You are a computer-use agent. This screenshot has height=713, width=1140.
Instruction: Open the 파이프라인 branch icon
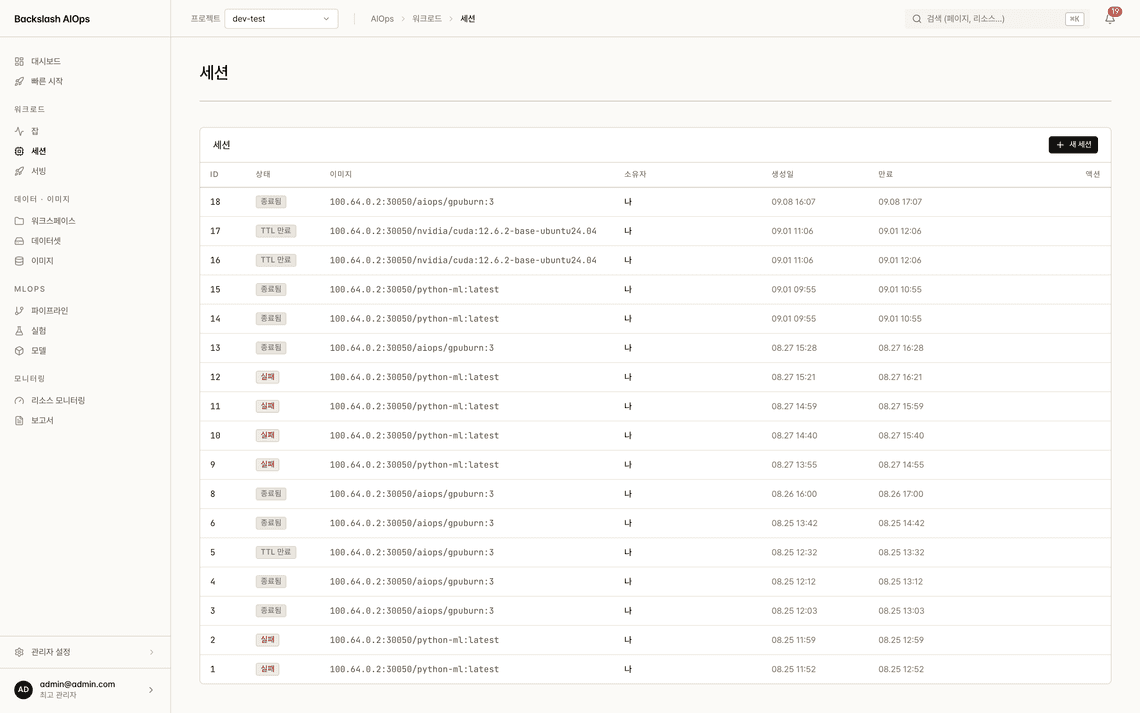(x=20, y=311)
